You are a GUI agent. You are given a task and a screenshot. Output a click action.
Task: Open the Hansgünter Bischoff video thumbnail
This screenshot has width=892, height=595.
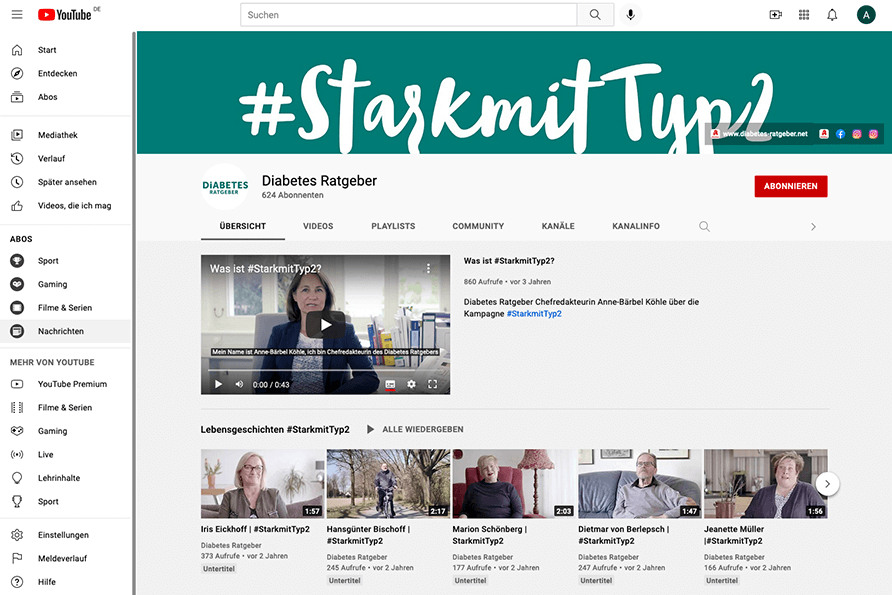(388, 484)
